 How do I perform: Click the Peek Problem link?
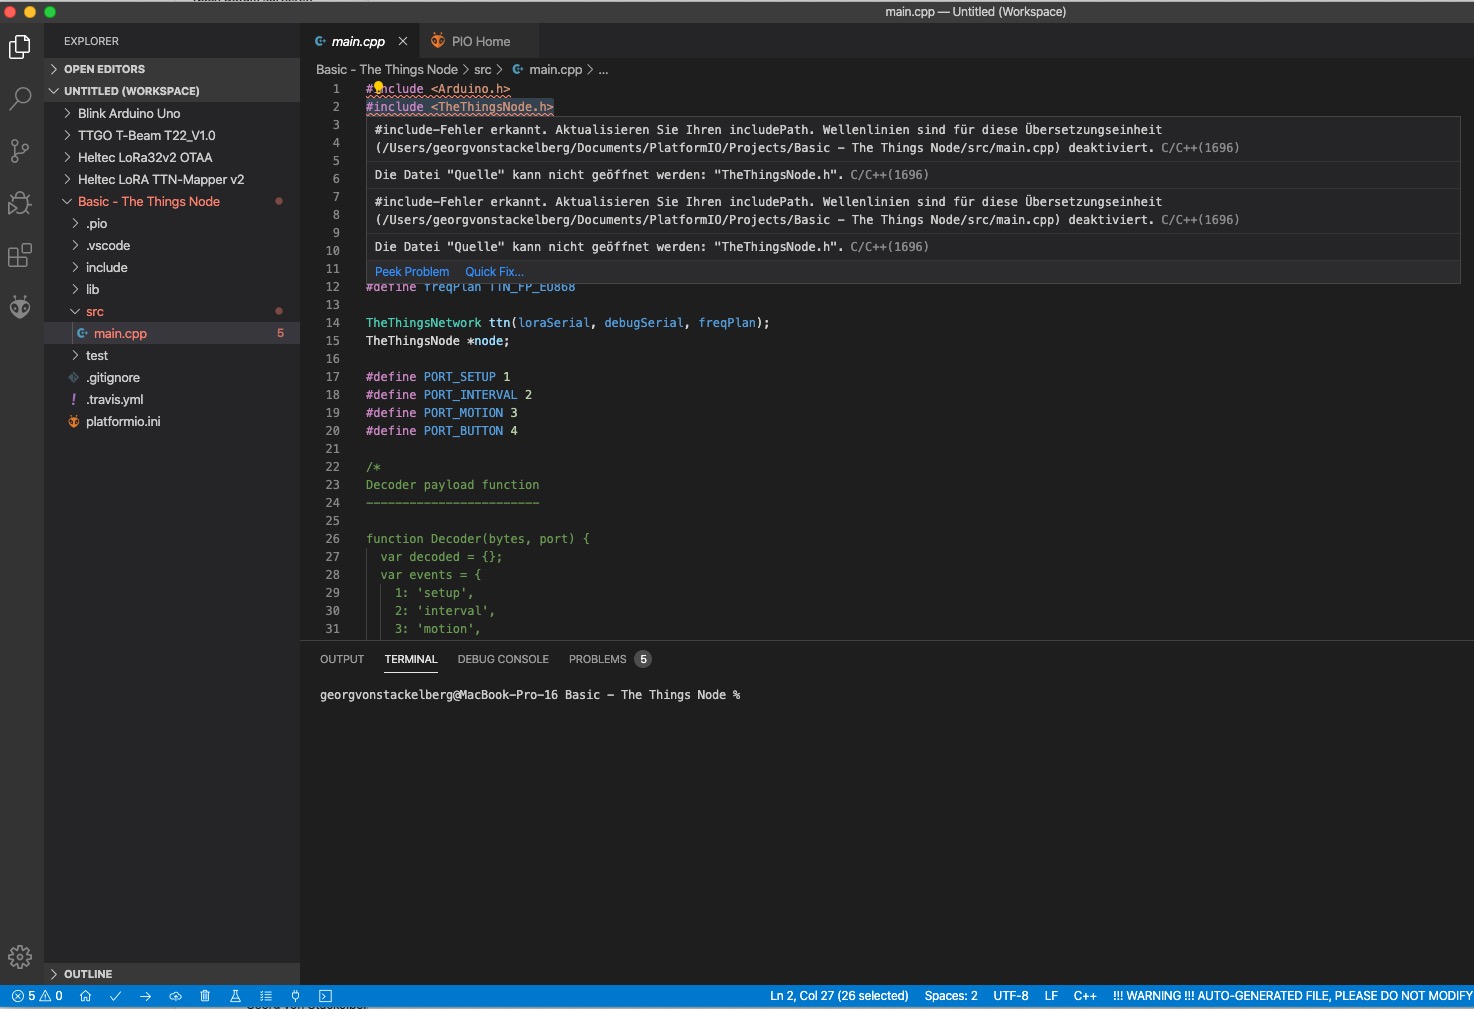click(412, 271)
